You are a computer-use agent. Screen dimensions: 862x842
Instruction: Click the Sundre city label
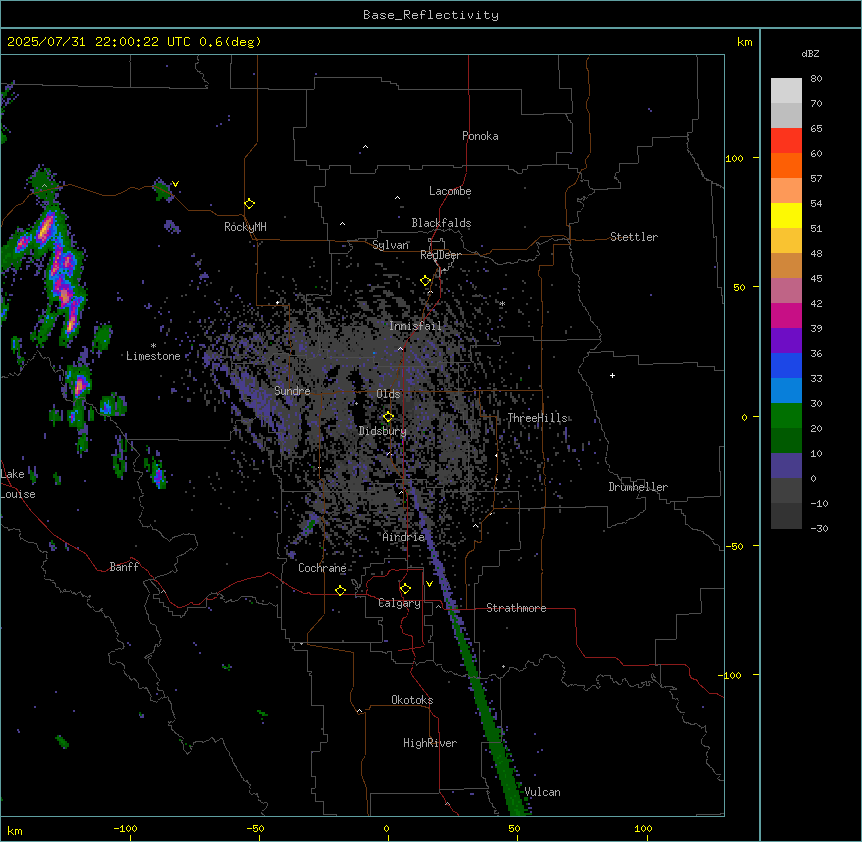(x=292, y=391)
